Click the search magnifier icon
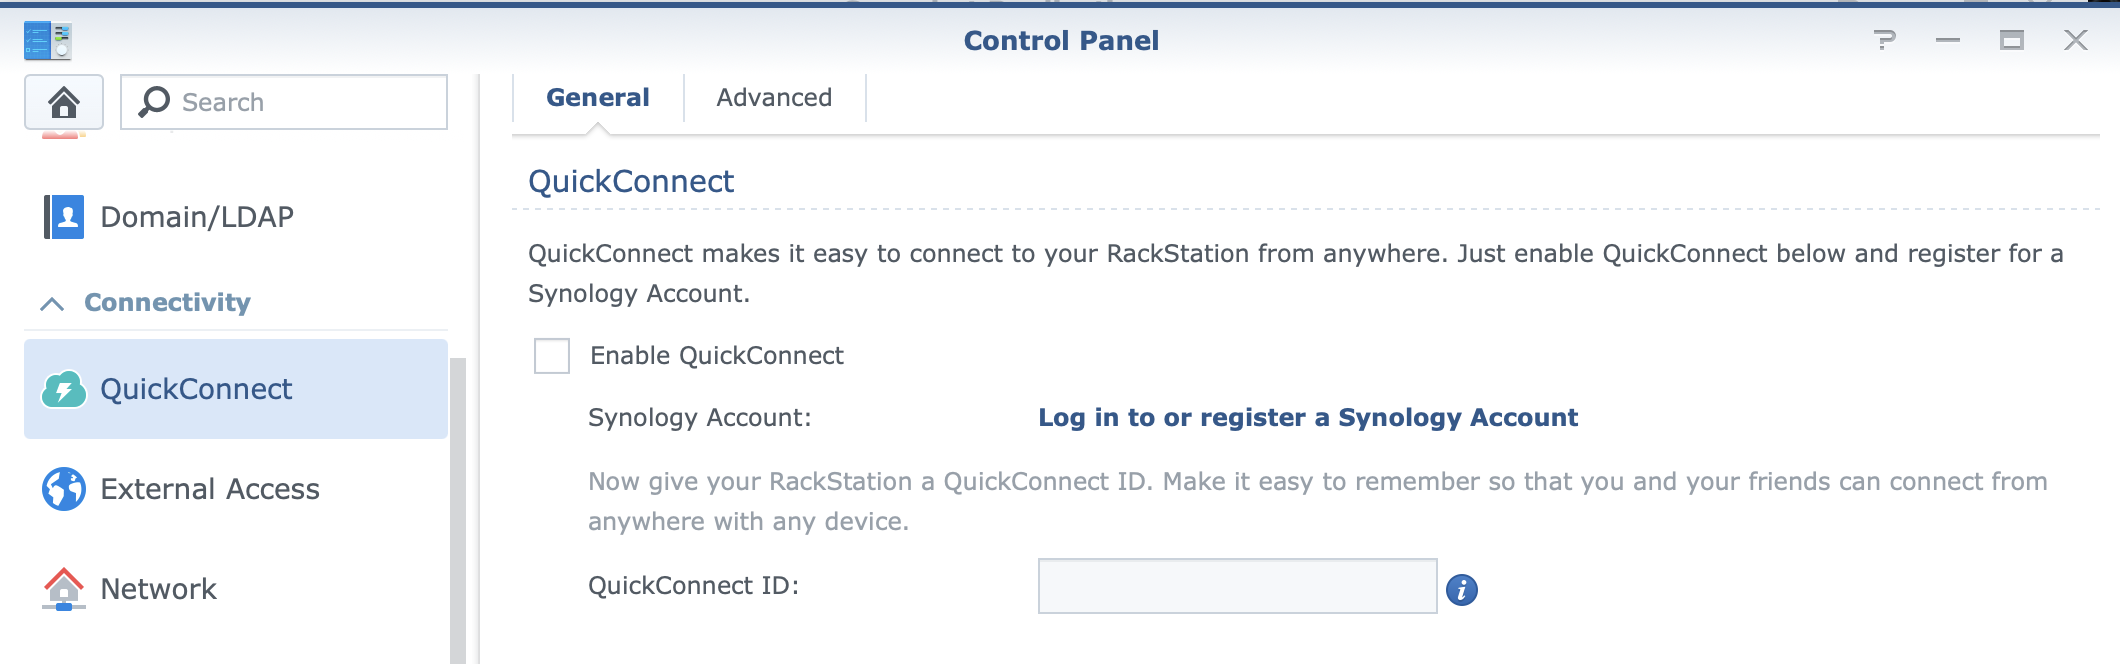 pyautogui.click(x=154, y=102)
